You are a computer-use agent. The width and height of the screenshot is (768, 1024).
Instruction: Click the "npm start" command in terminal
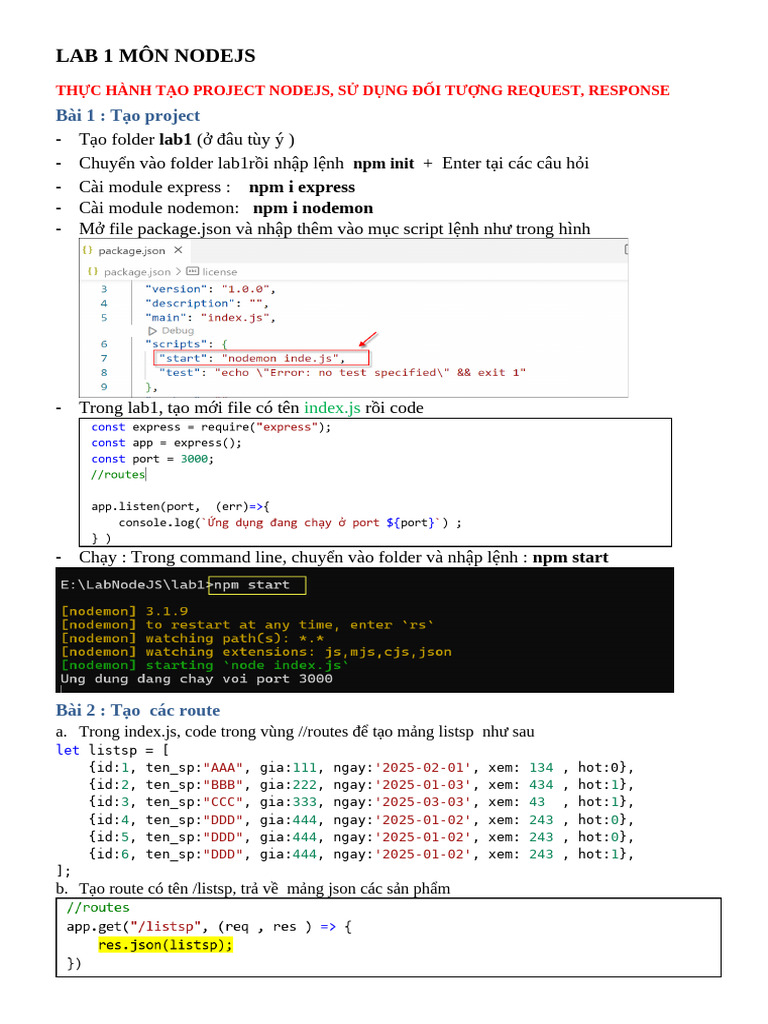click(x=251, y=585)
